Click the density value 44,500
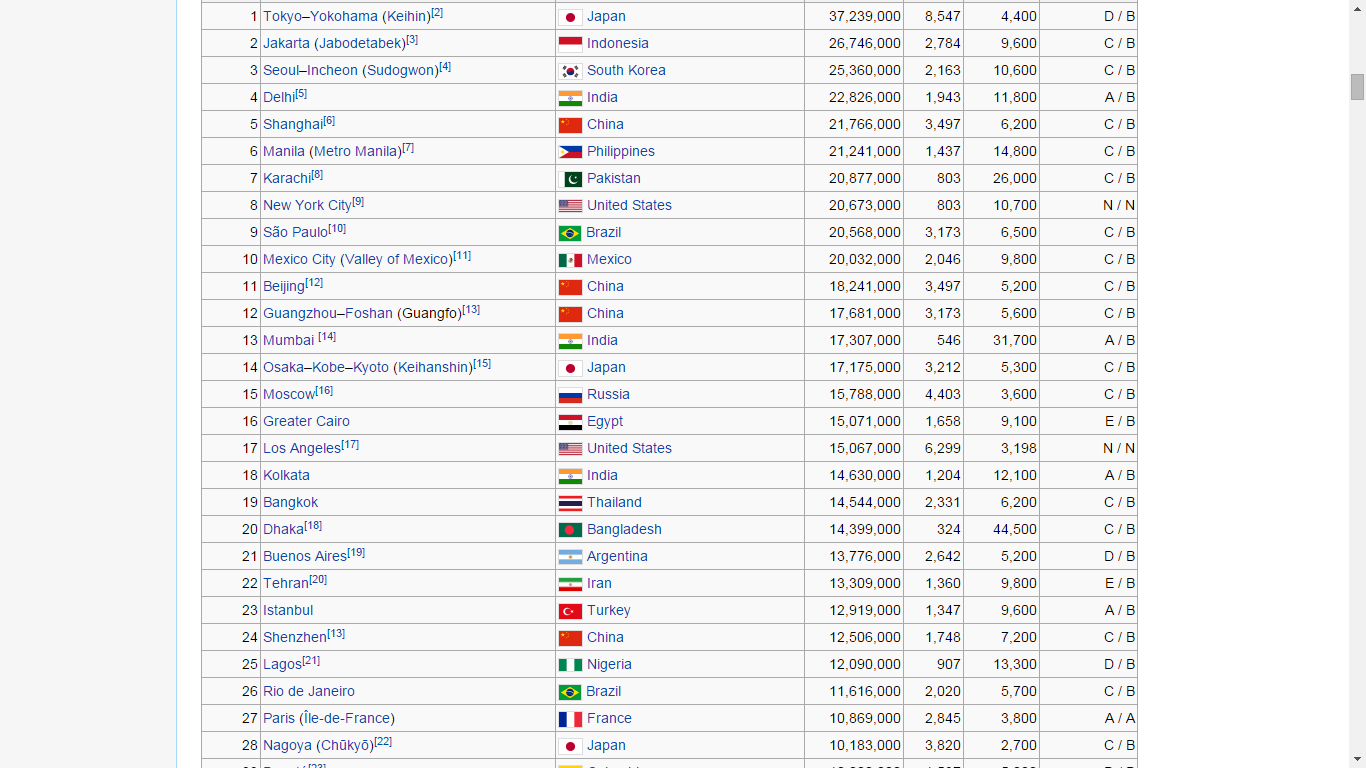Viewport: 1366px width, 768px height. click(x=1015, y=530)
